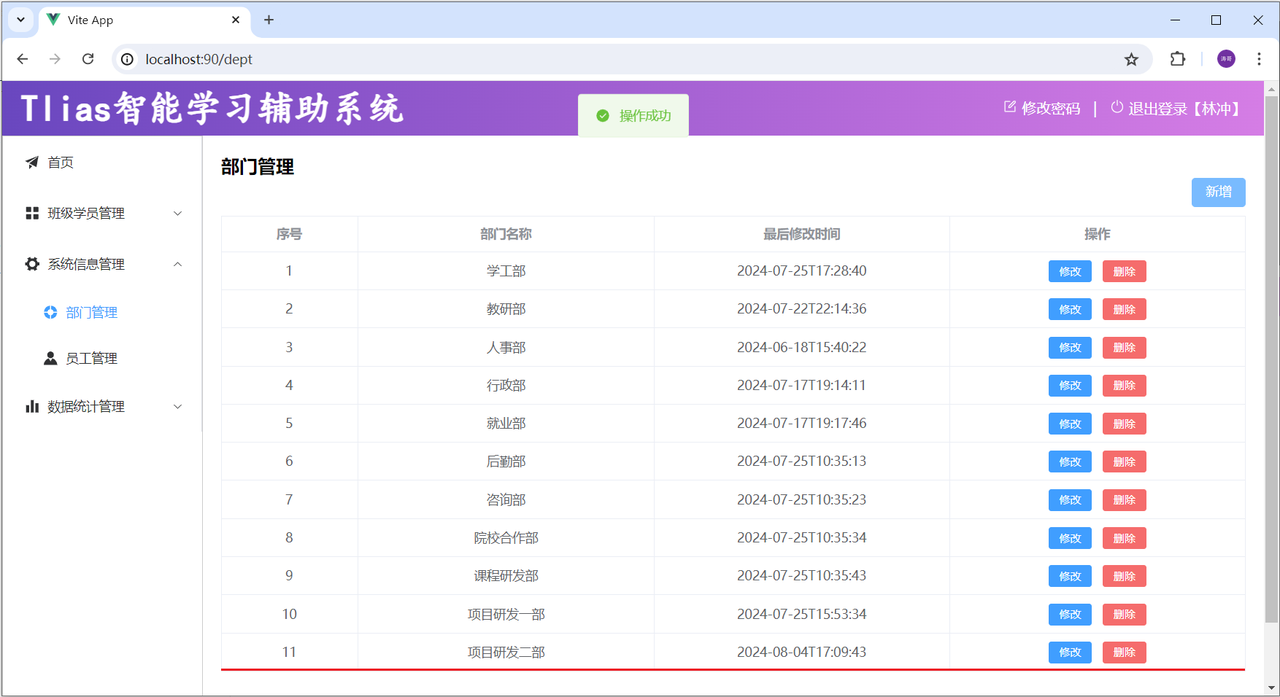Click the browser refresh icon
The height and width of the screenshot is (697, 1280).
click(x=87, y=59)
